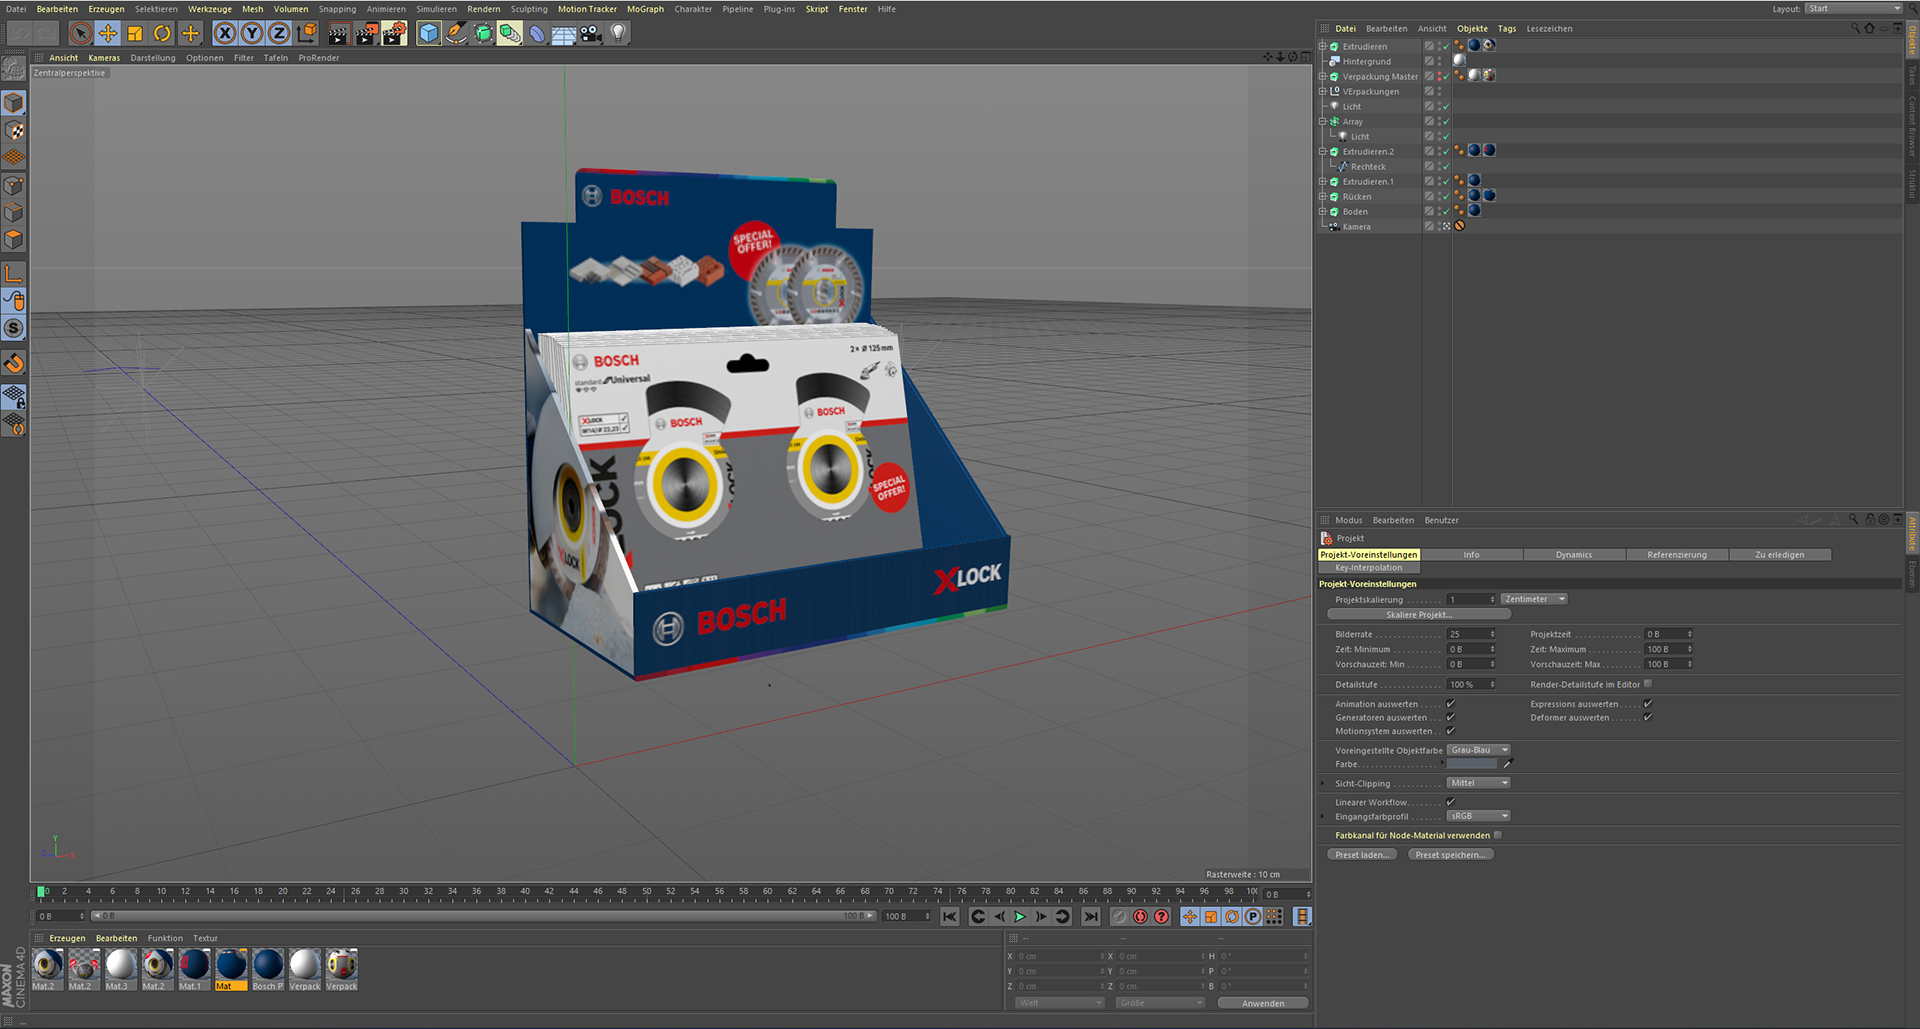
Task: Enable Render-Detailstufe im Editor checkbox
Action: point(1648,684)
